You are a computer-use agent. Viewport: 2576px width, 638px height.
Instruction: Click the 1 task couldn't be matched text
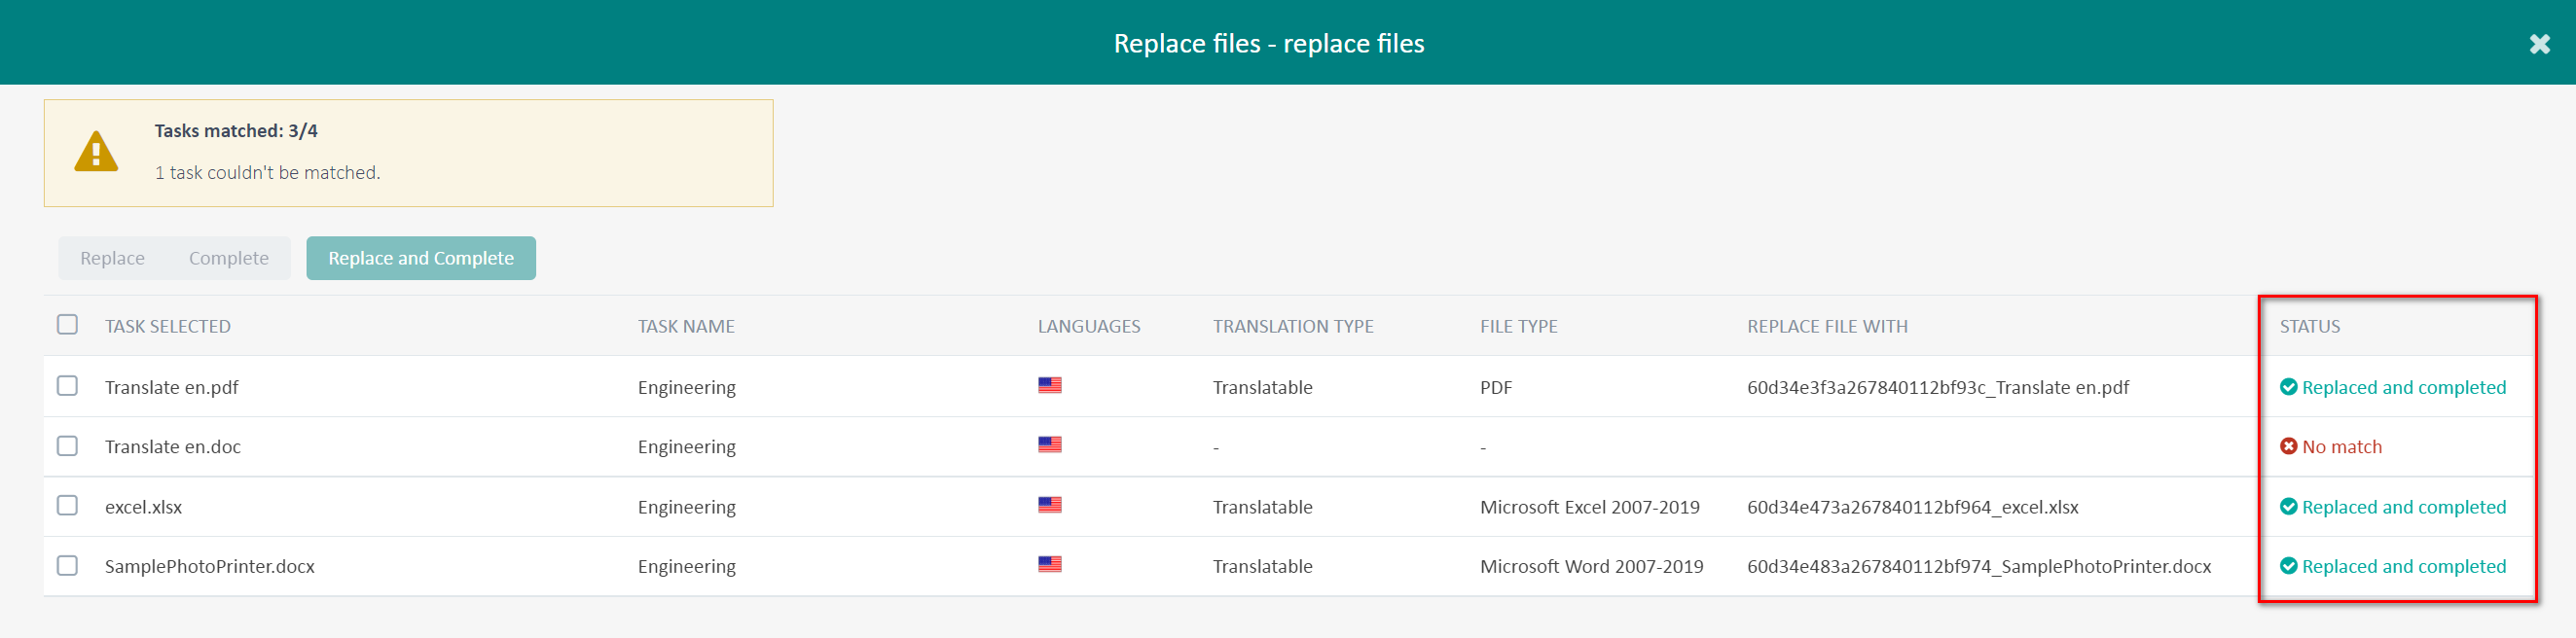click(267, 173)
